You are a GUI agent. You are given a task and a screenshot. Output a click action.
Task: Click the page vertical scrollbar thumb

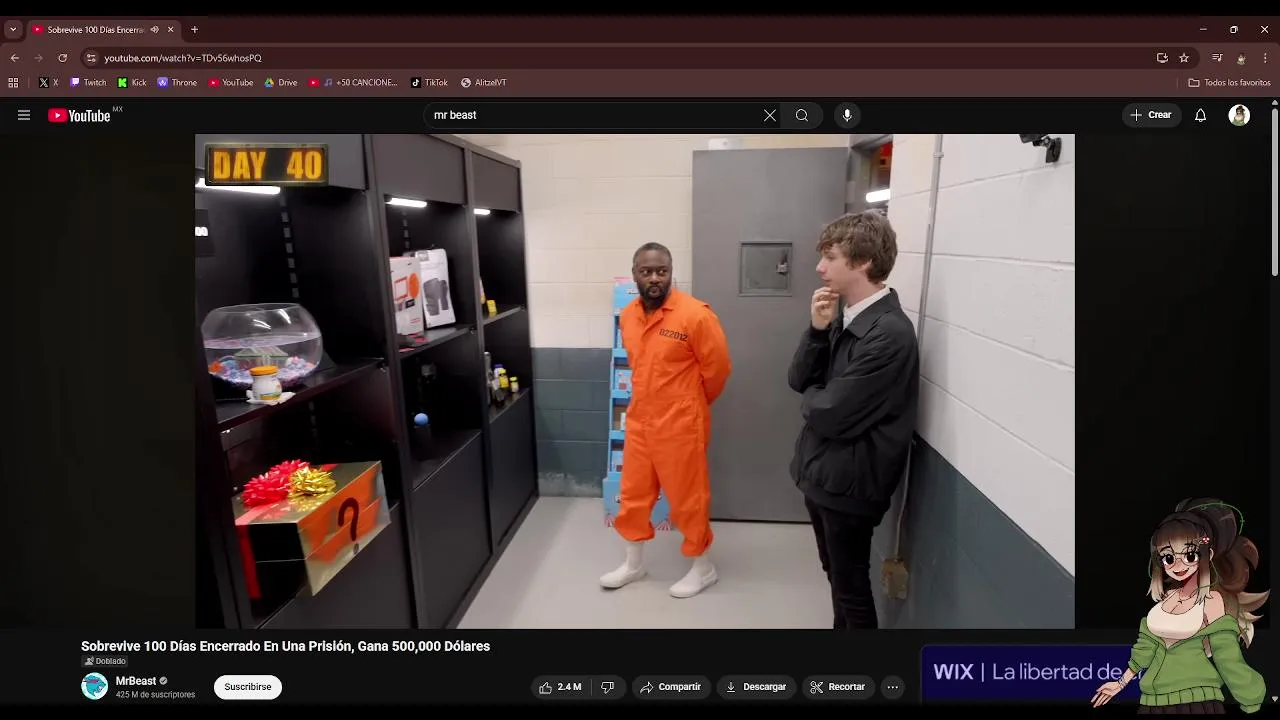tap(1274, 192)
